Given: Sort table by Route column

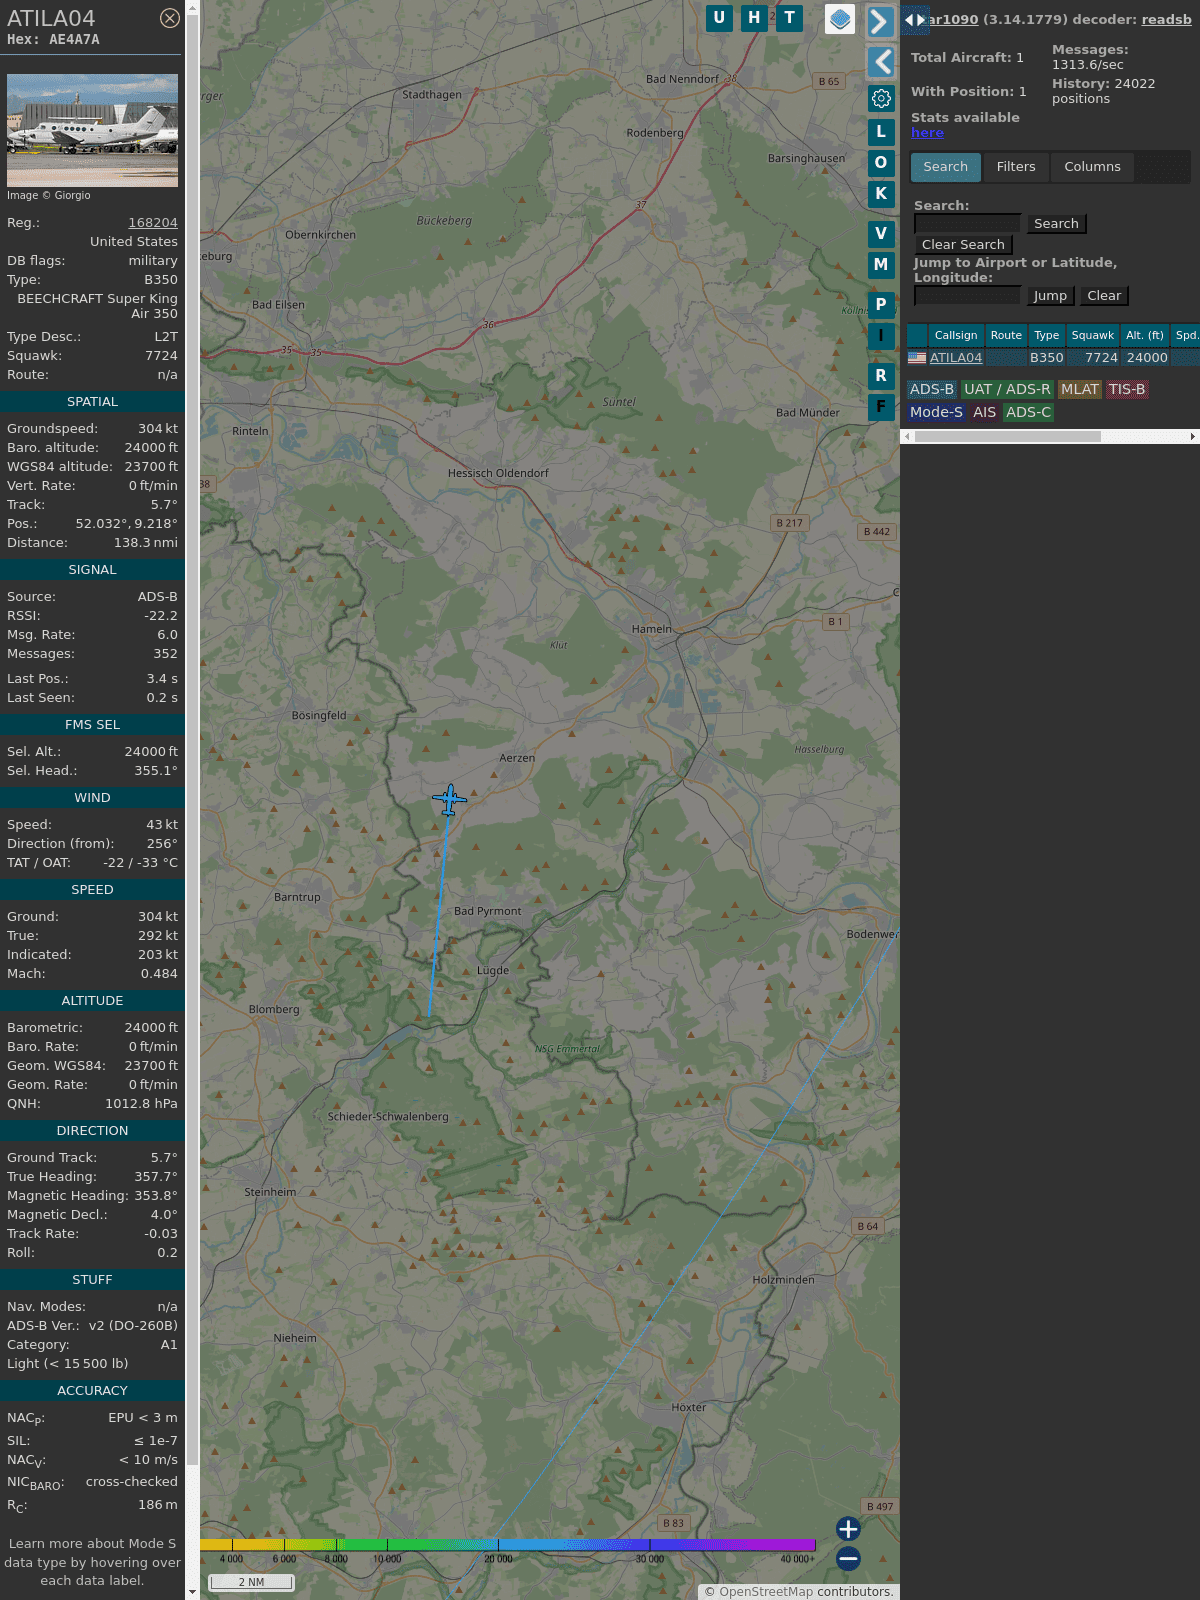Looking at the screenshot, I should coord(1006,335).
